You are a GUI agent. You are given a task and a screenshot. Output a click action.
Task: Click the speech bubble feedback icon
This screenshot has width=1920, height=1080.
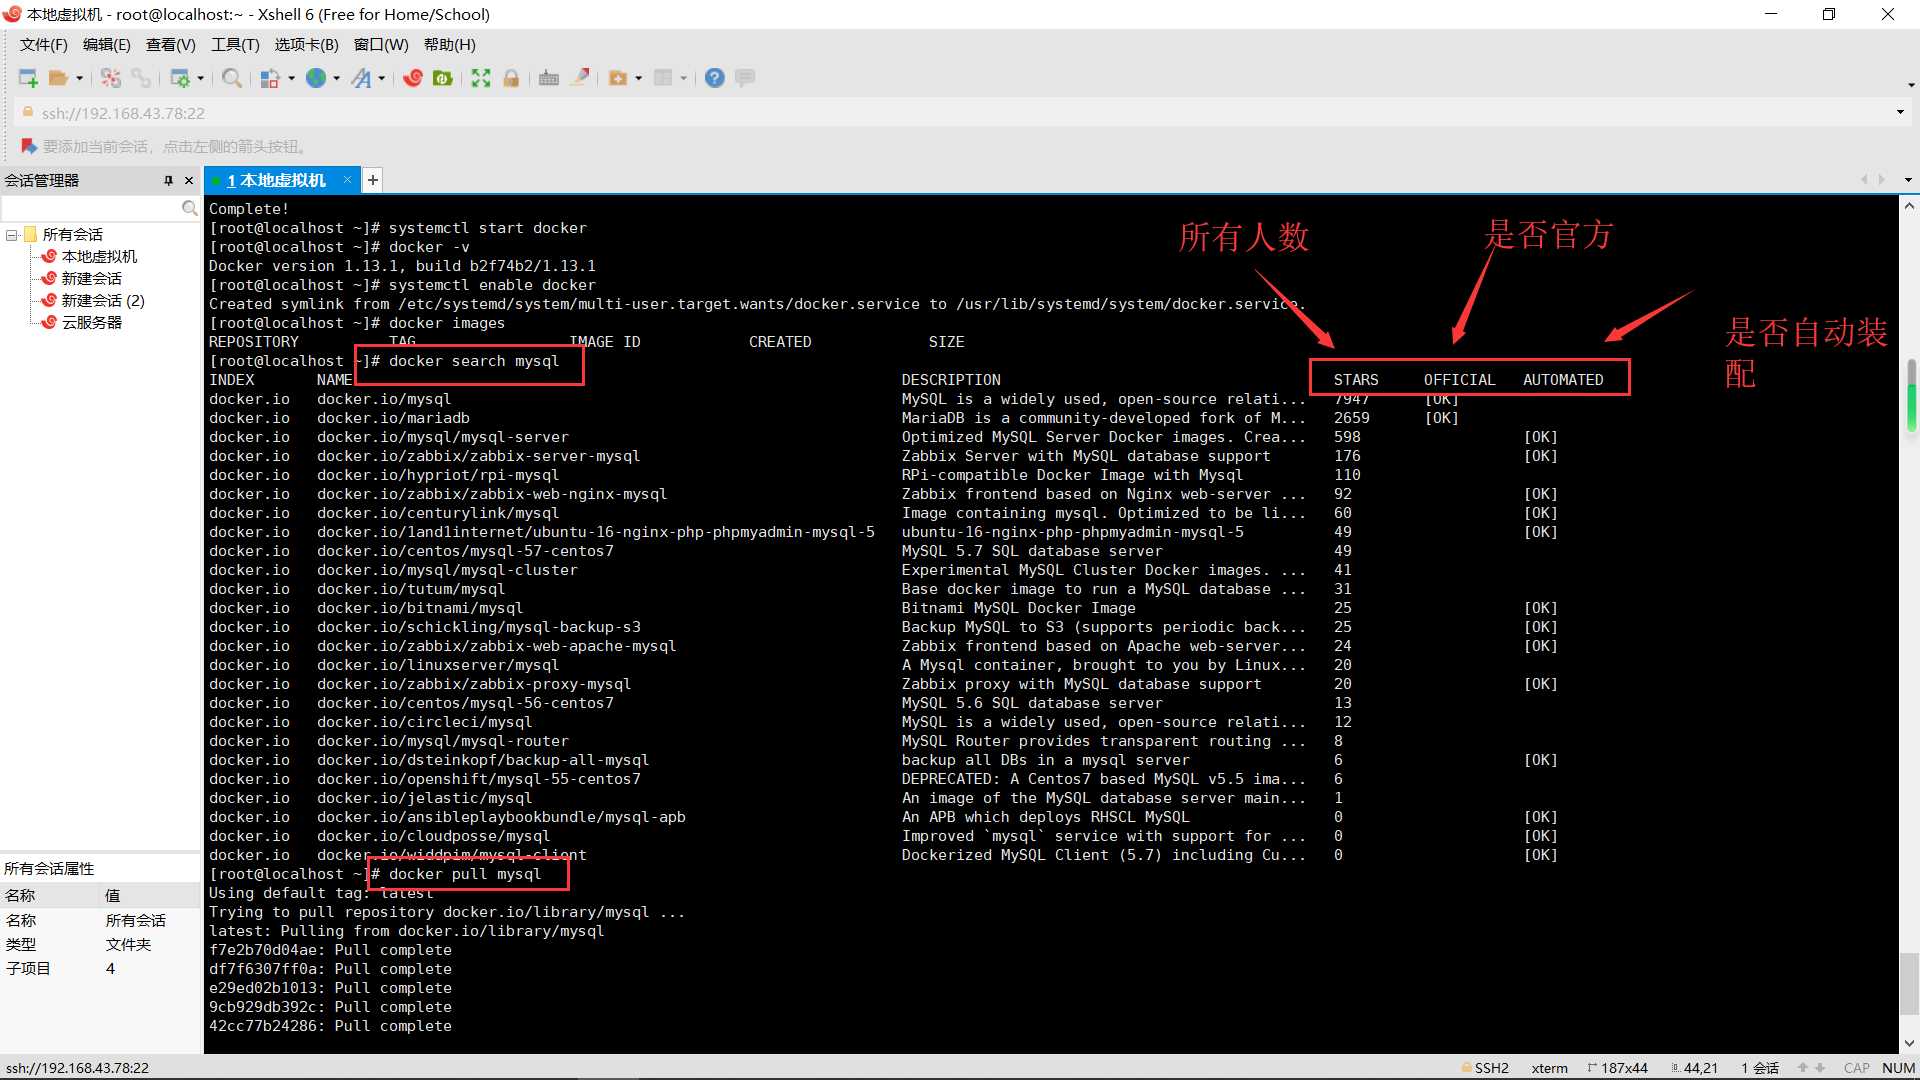pyautogui.click(x=745, y=78)
